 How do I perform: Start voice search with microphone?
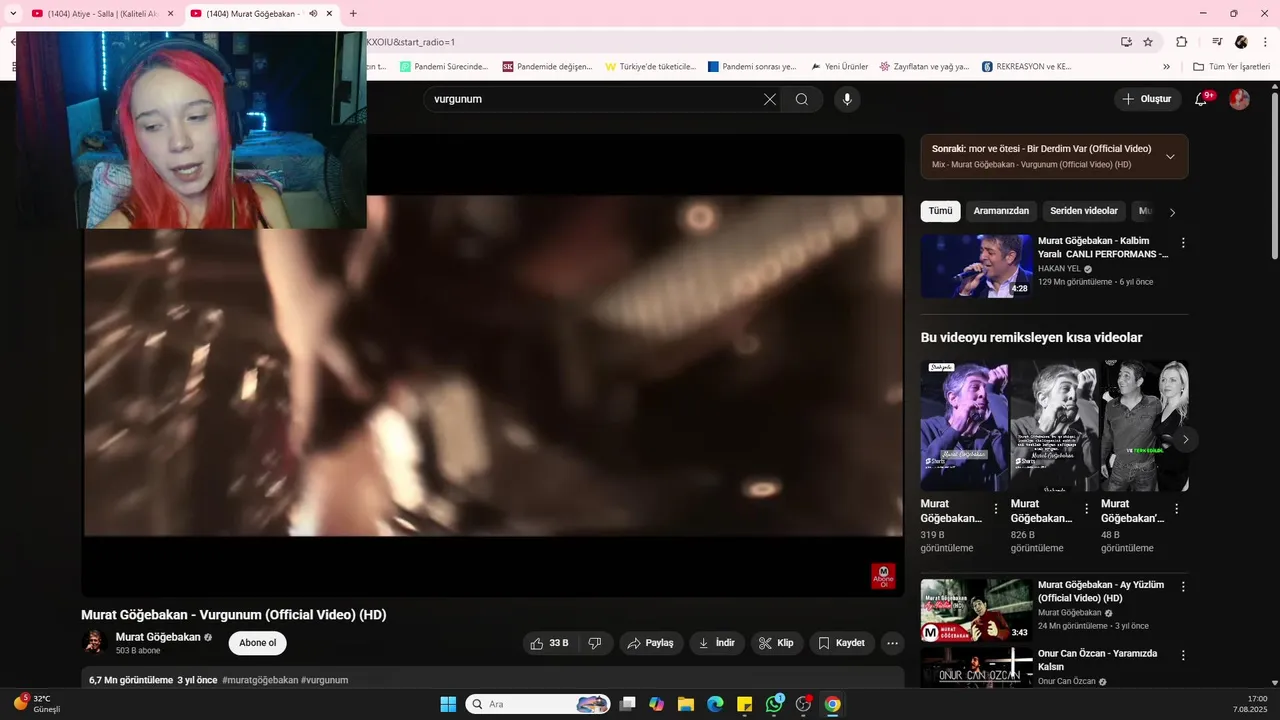point(847,99)
